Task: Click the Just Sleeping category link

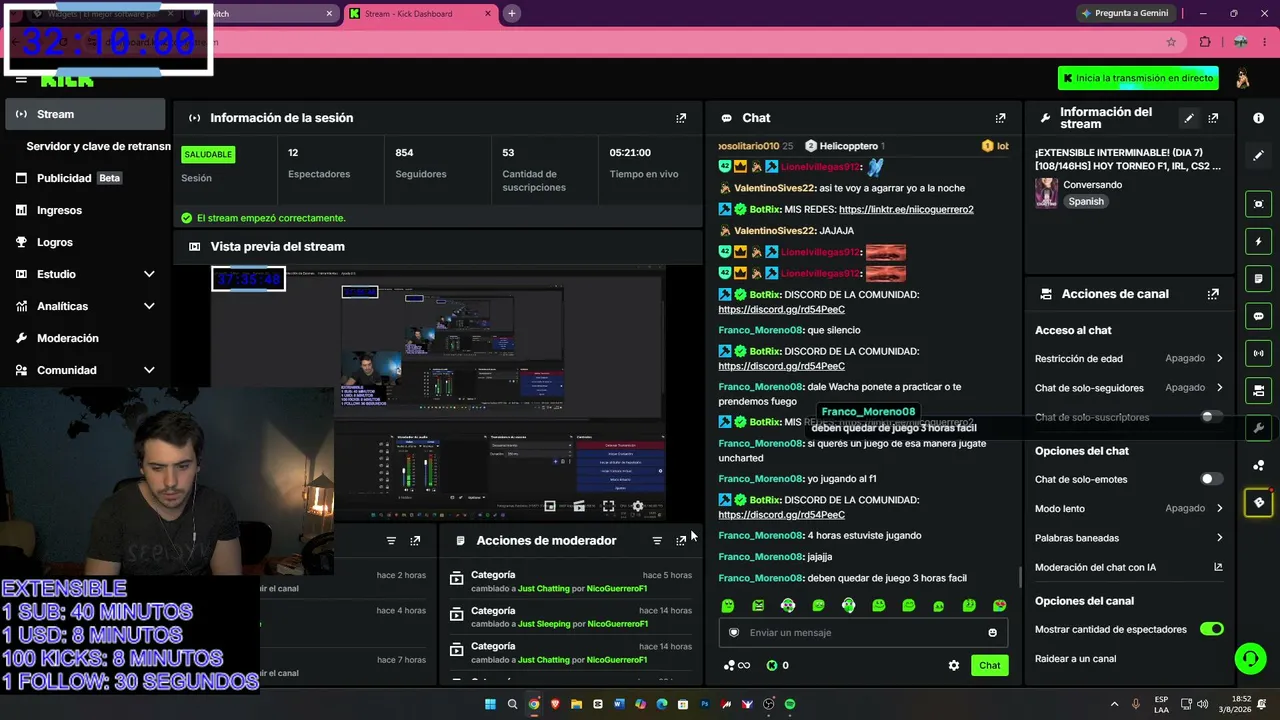Action: click(x=544, y=624)
